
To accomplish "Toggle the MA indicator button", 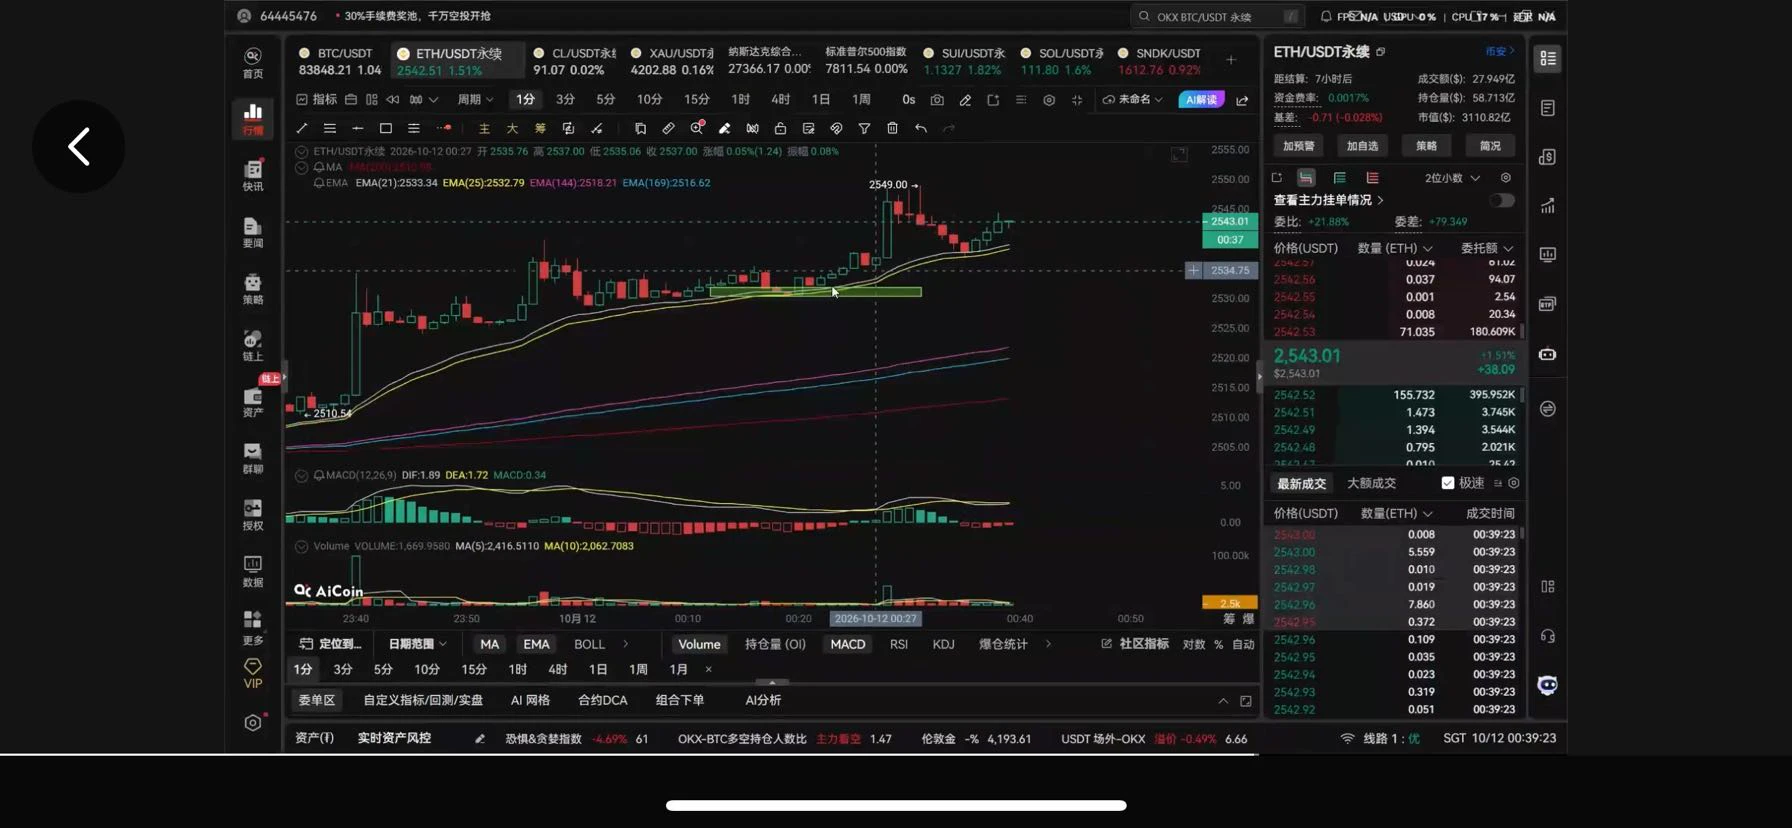I will (489, 644).
